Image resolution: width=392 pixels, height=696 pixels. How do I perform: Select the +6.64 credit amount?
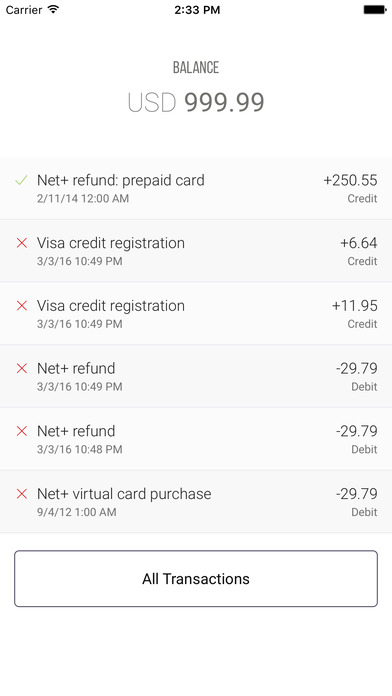pyautogui.click(x=359, y=243)
